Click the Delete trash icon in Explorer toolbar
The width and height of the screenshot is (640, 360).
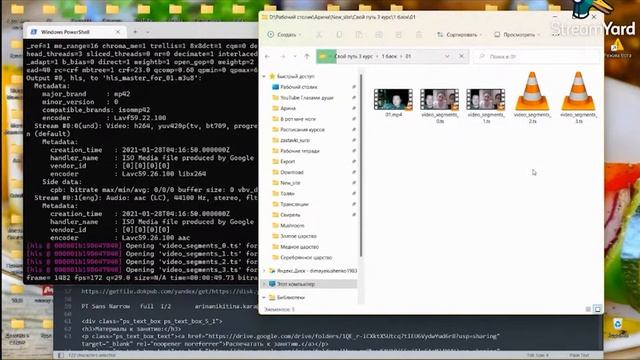click(419, 35)
